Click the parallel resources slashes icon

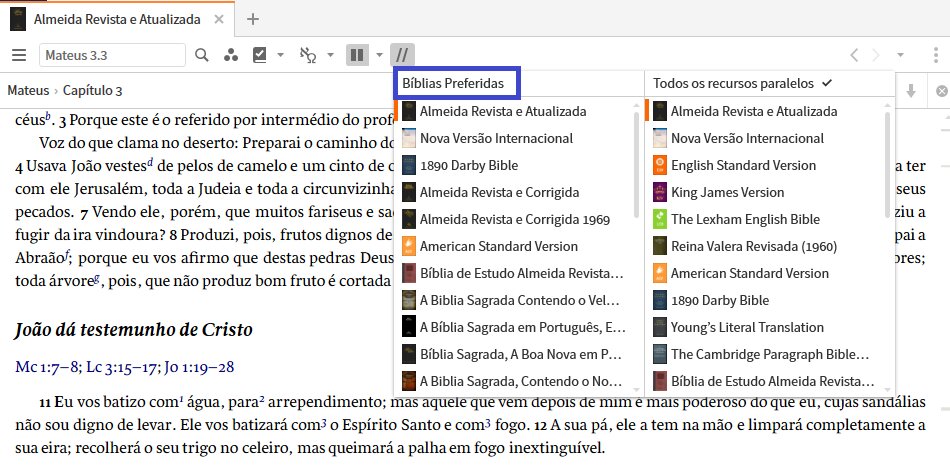[x=402, y=55]
